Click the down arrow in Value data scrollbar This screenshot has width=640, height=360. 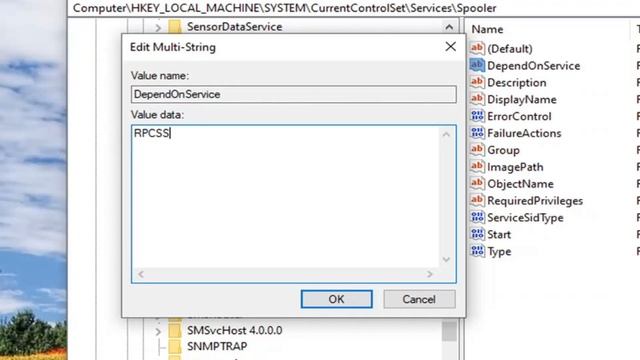446,260
